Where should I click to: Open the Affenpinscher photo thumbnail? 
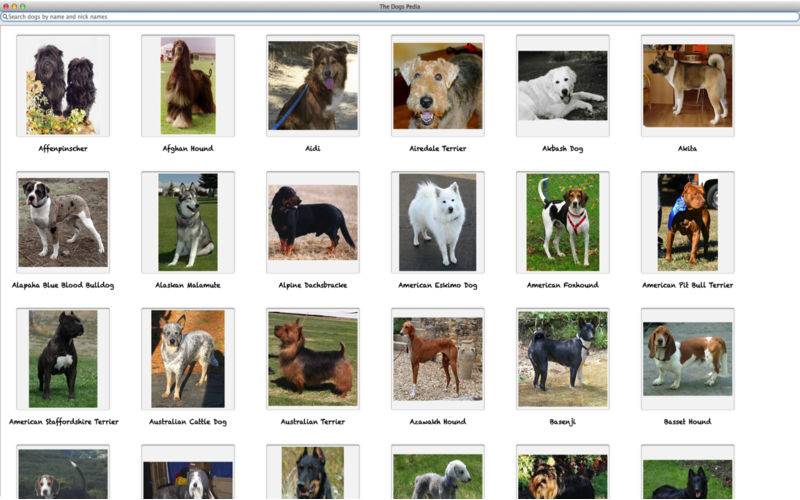(63, 86)
